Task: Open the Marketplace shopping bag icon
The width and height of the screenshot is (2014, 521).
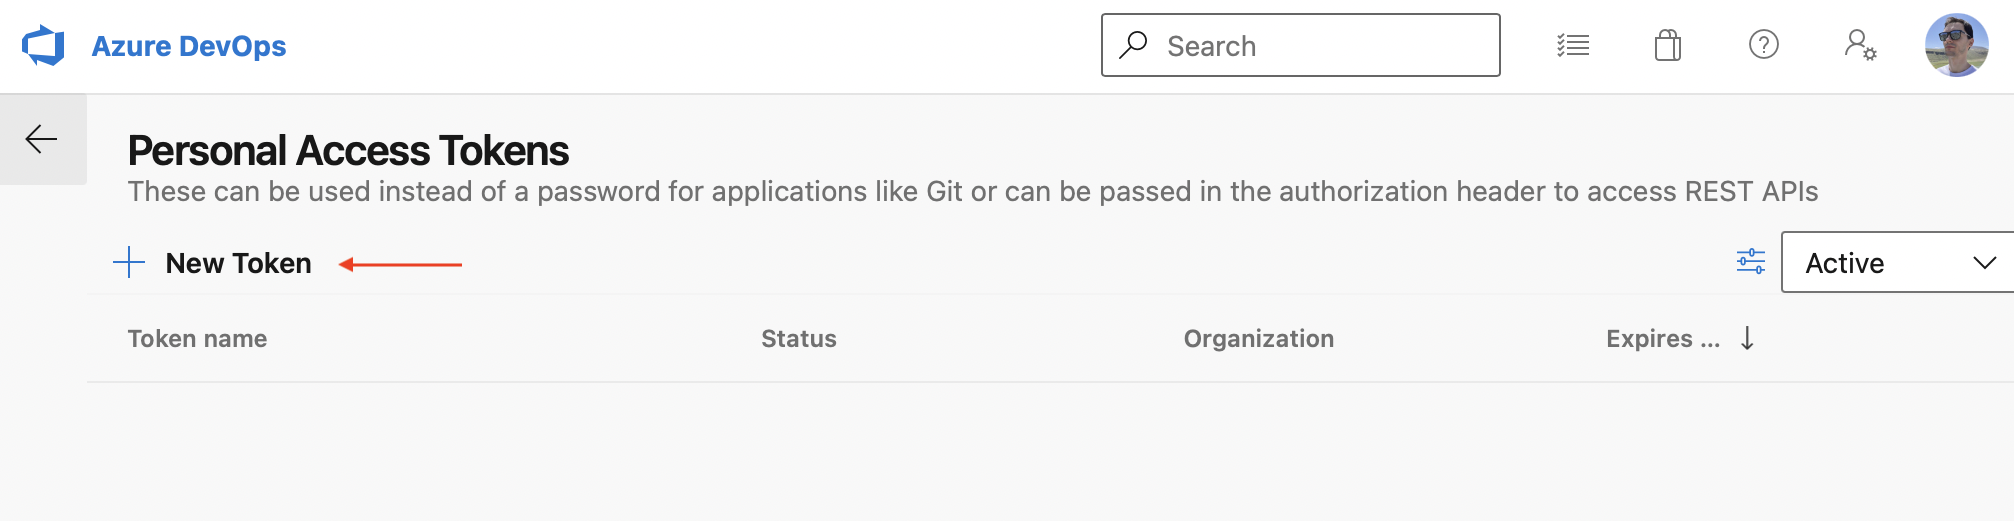Action: coord(1667,45)
